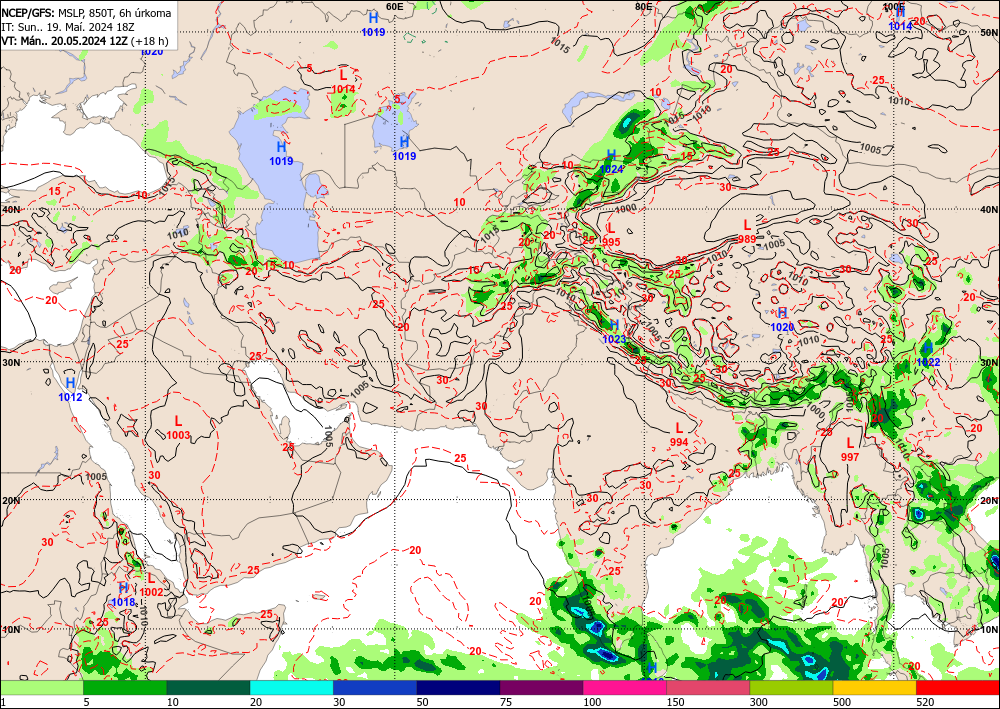Screen dimensions: 1000x709
Task: Pick the navy 50–75 mm legend swatch
Action: tap(458, 688)
